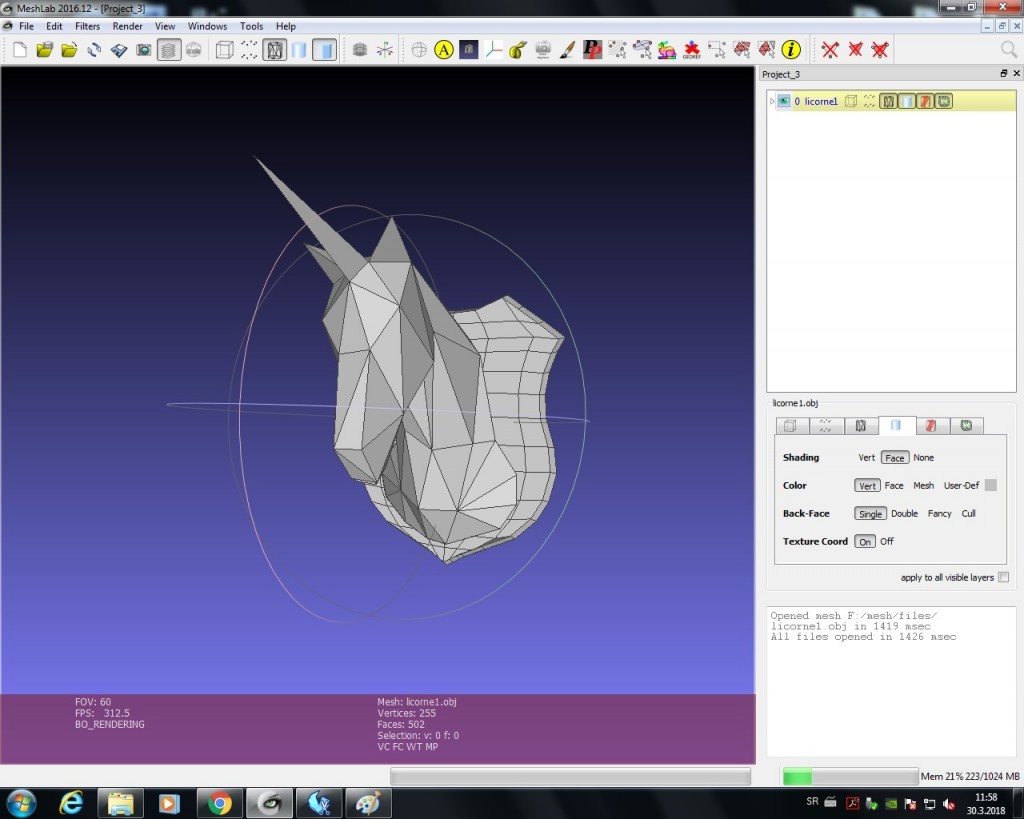This screenshot has width=1024, height=819.
Task: Set Shading to None
Action: coord(923,457)
